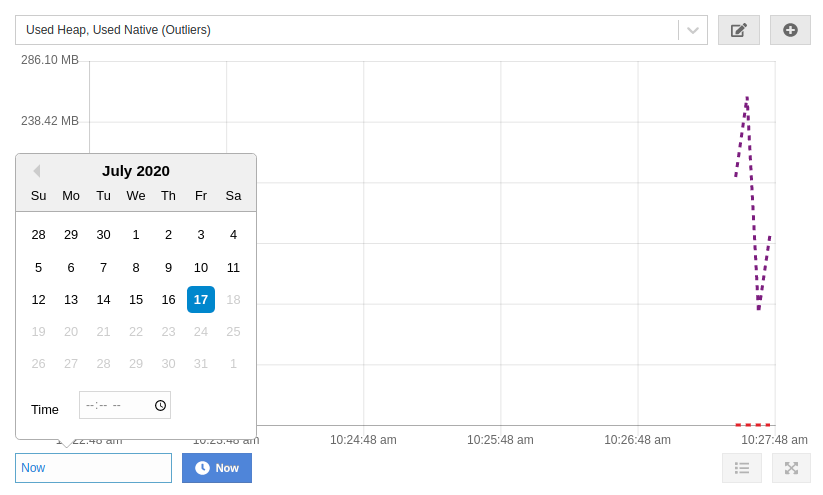Expand chart to fullscreen

[x=791, y=468]
